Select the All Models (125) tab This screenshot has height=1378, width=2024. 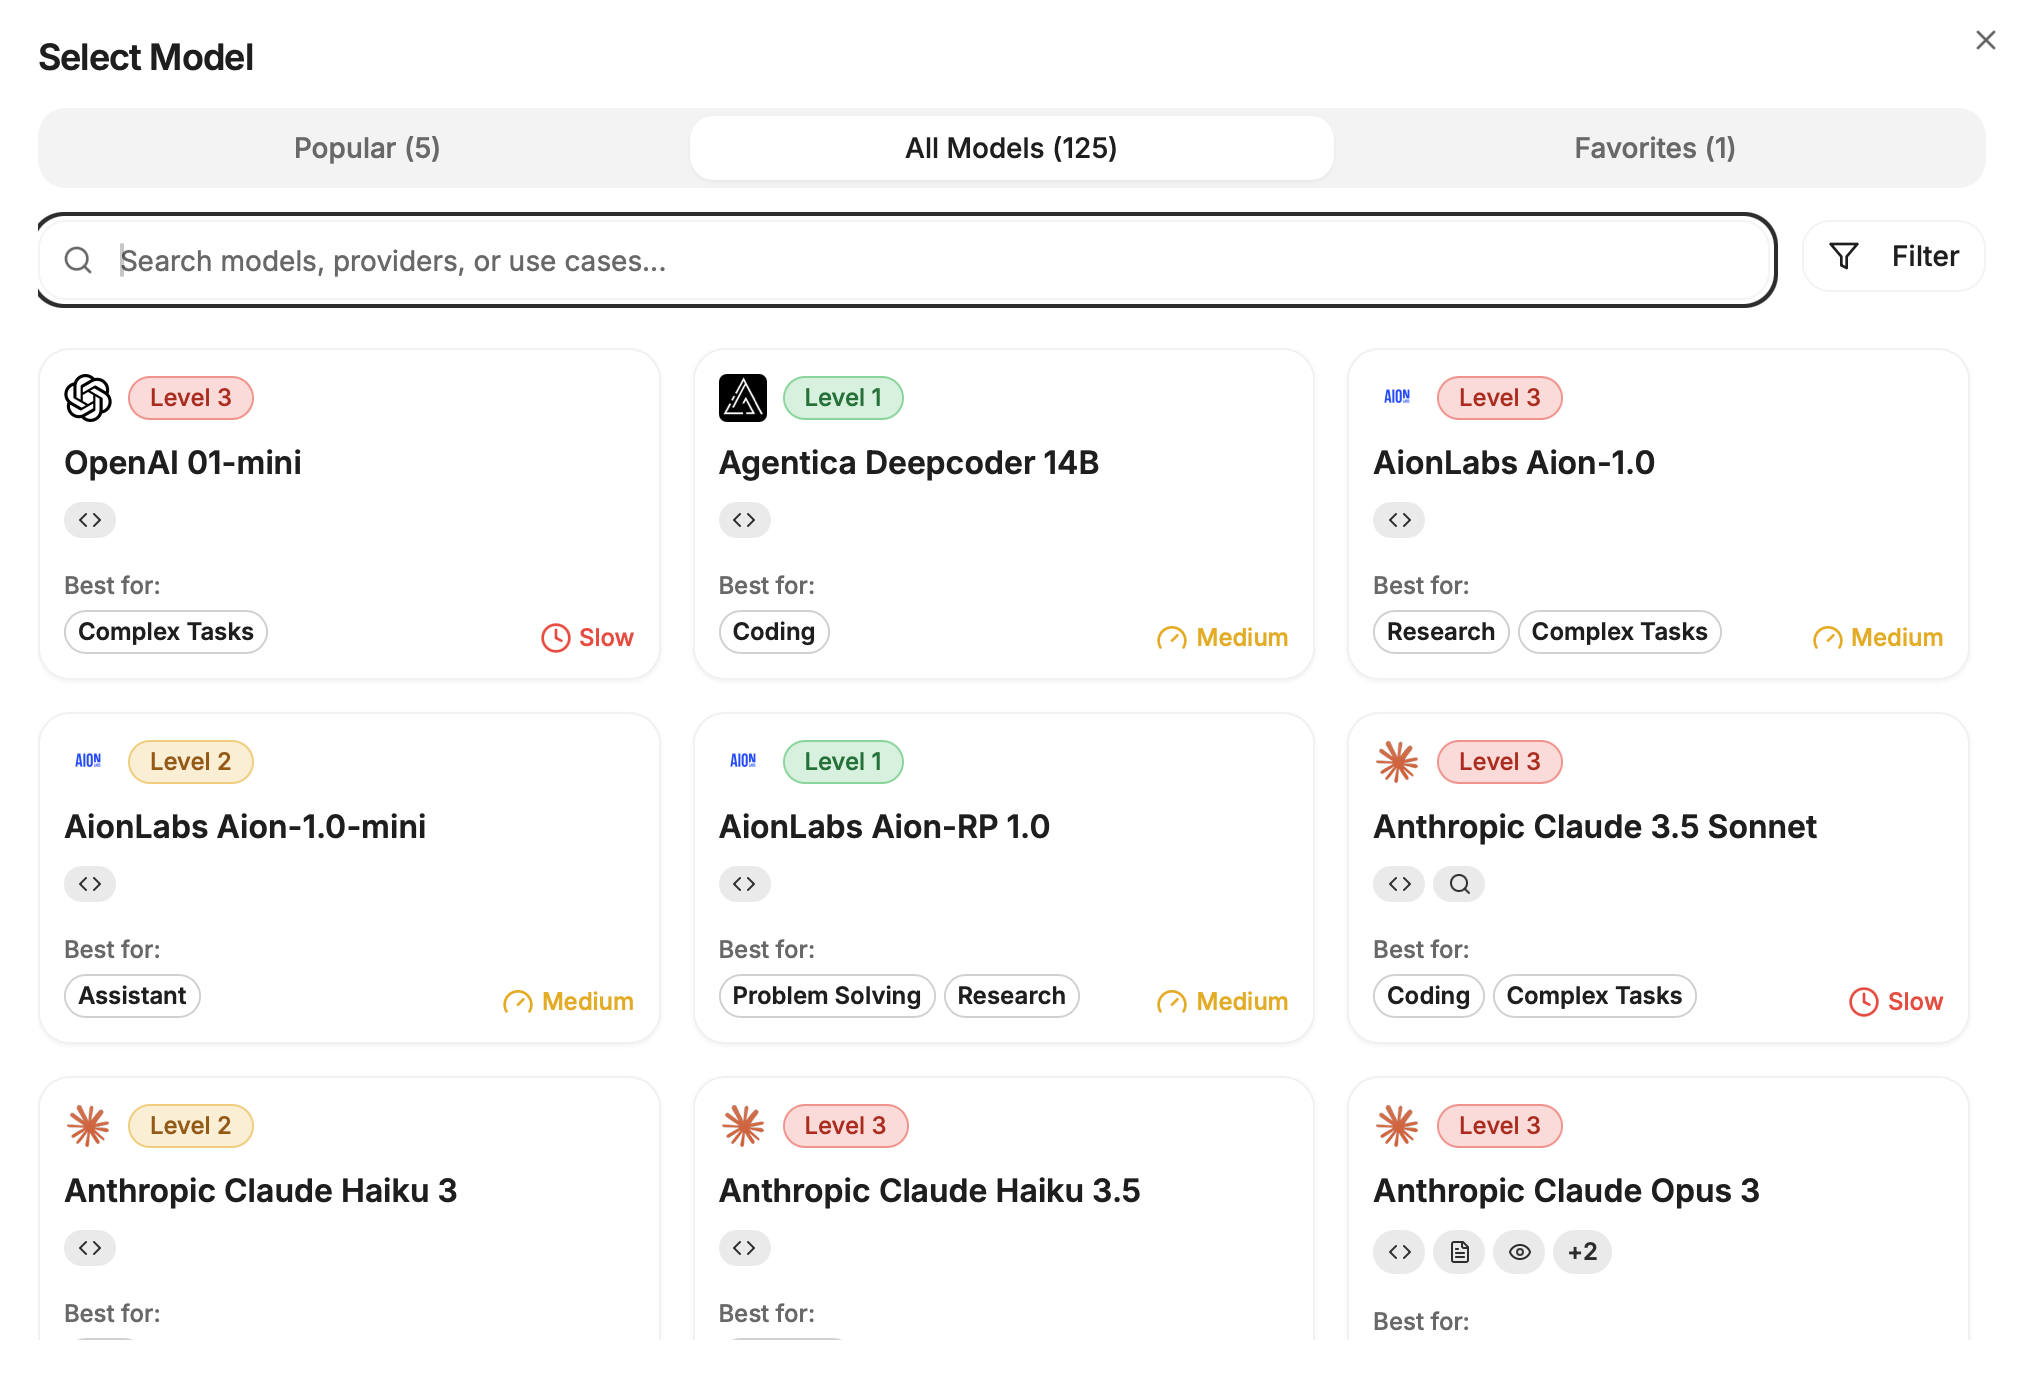(1011, 148)
